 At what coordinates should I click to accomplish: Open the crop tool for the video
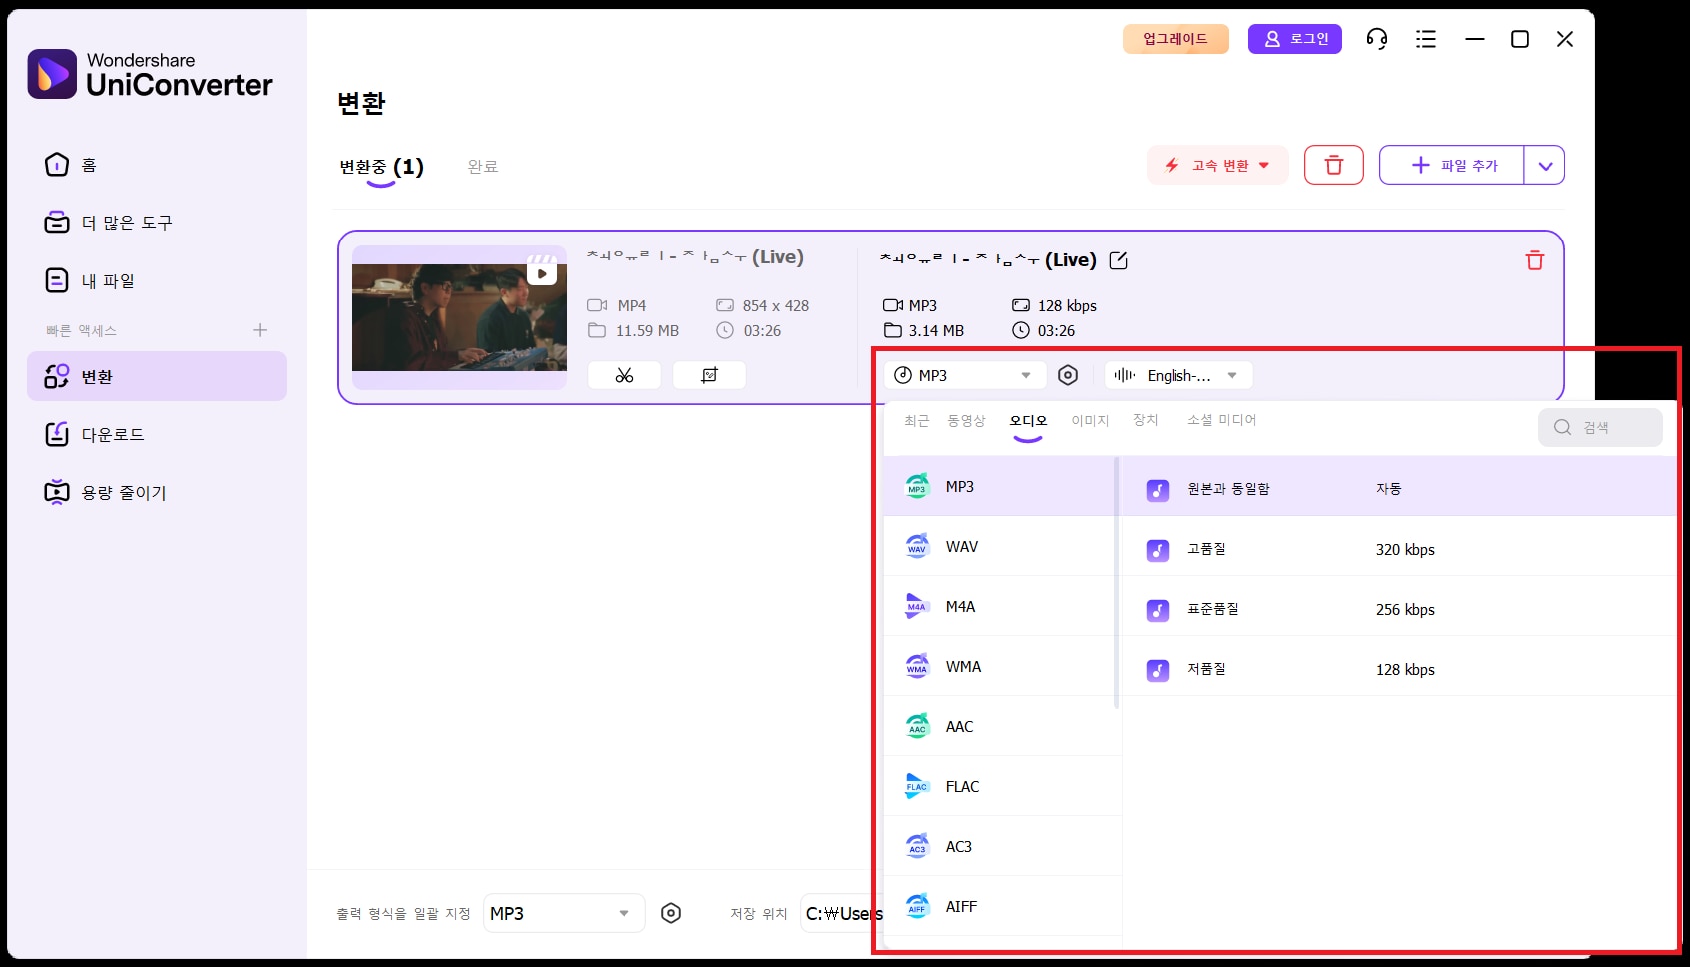[x=709, y=375]
